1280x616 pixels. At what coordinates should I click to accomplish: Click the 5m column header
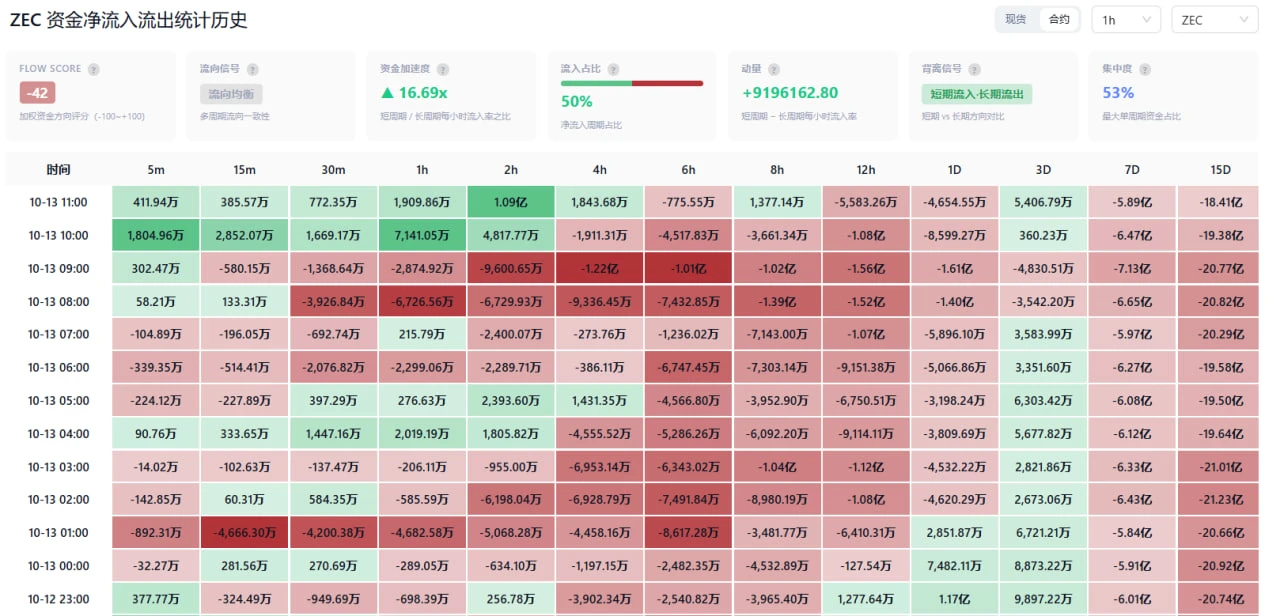coord(155,169)
